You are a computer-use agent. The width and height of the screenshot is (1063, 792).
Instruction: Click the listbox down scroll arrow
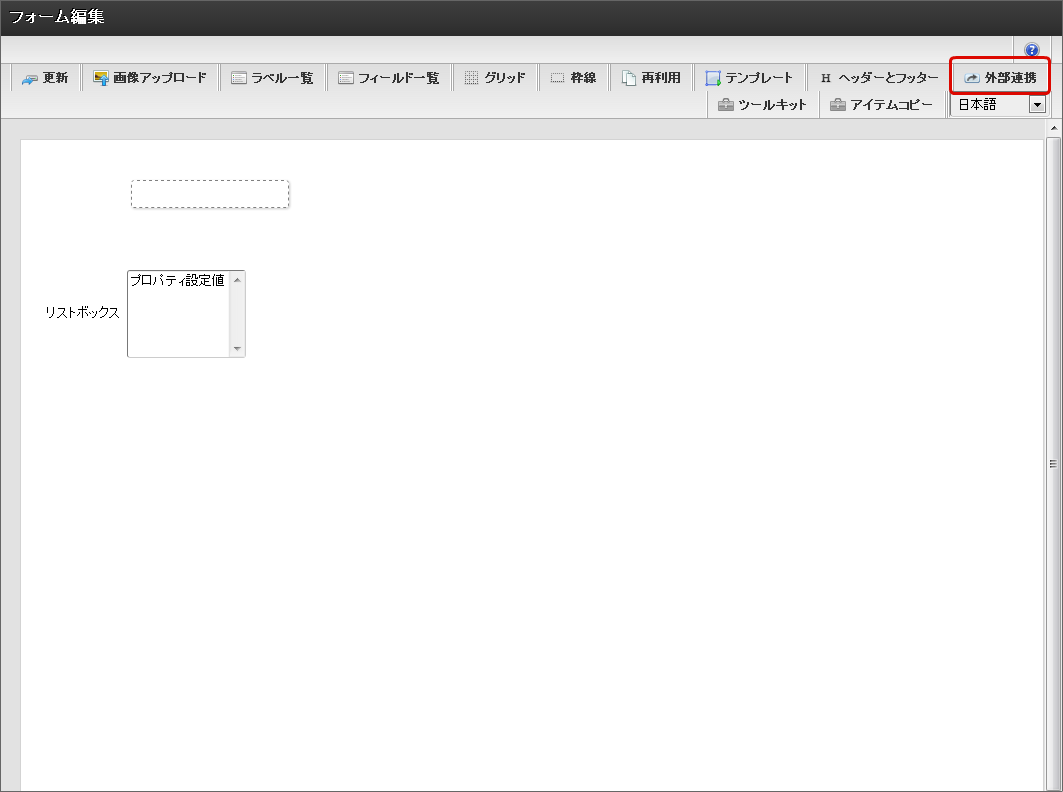coord(237,349)
